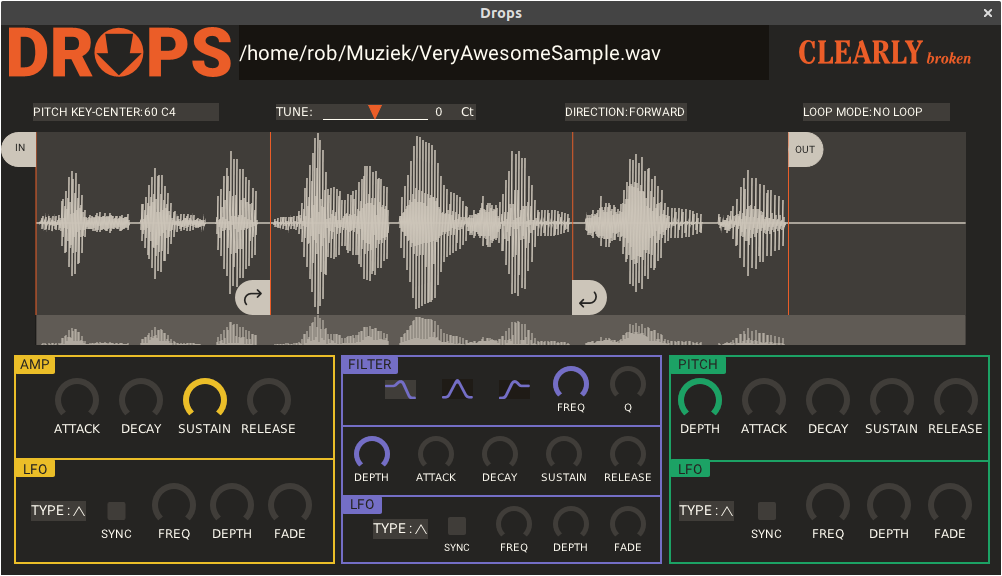Click the PITCH ATTACK knob

click(x=764, y=399)
